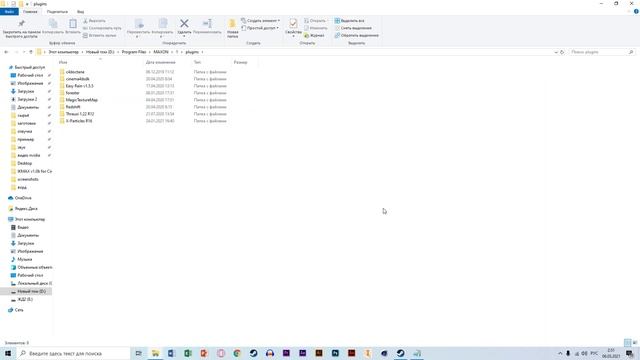The height and width of the screenshot is (360, 640).
Task: Select the X-Particles R16 folder
Action: [x=79, y=121]
